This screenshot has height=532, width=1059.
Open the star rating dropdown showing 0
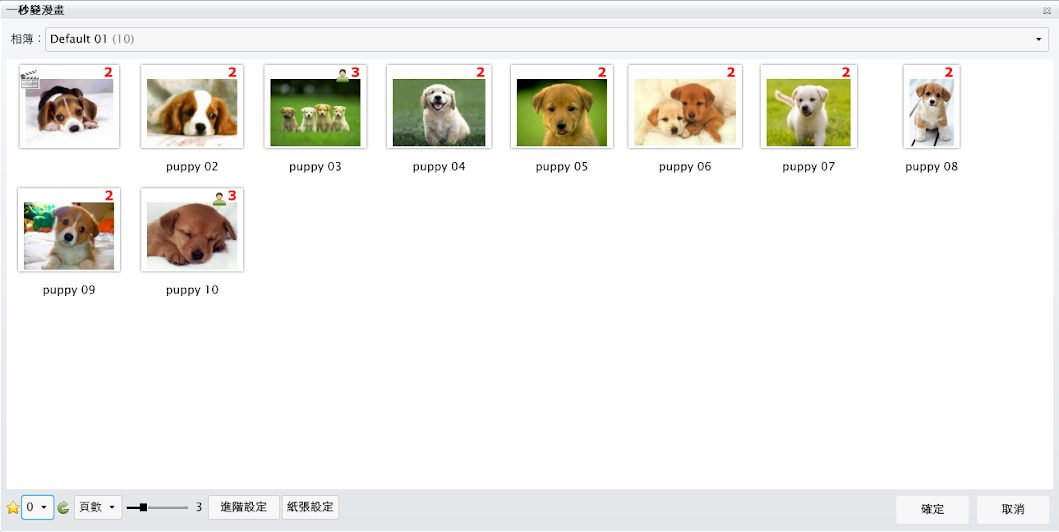pyautogui.click(x=38, y=507)
